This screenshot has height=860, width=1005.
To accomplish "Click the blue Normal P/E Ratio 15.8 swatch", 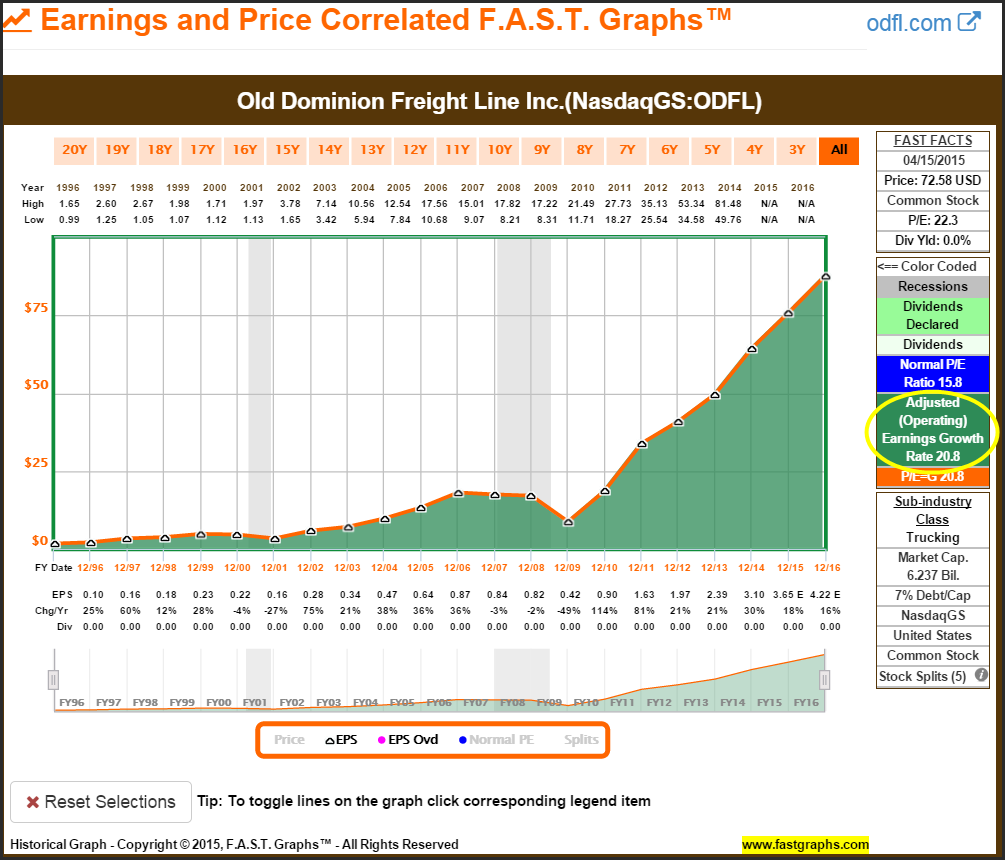I will [x=932, y=373].
